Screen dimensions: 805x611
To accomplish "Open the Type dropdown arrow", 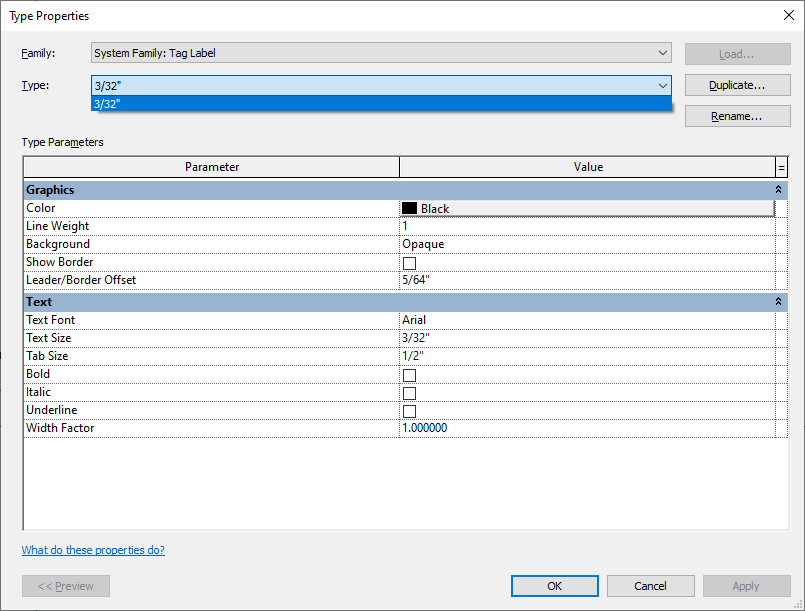I will 663,85.
